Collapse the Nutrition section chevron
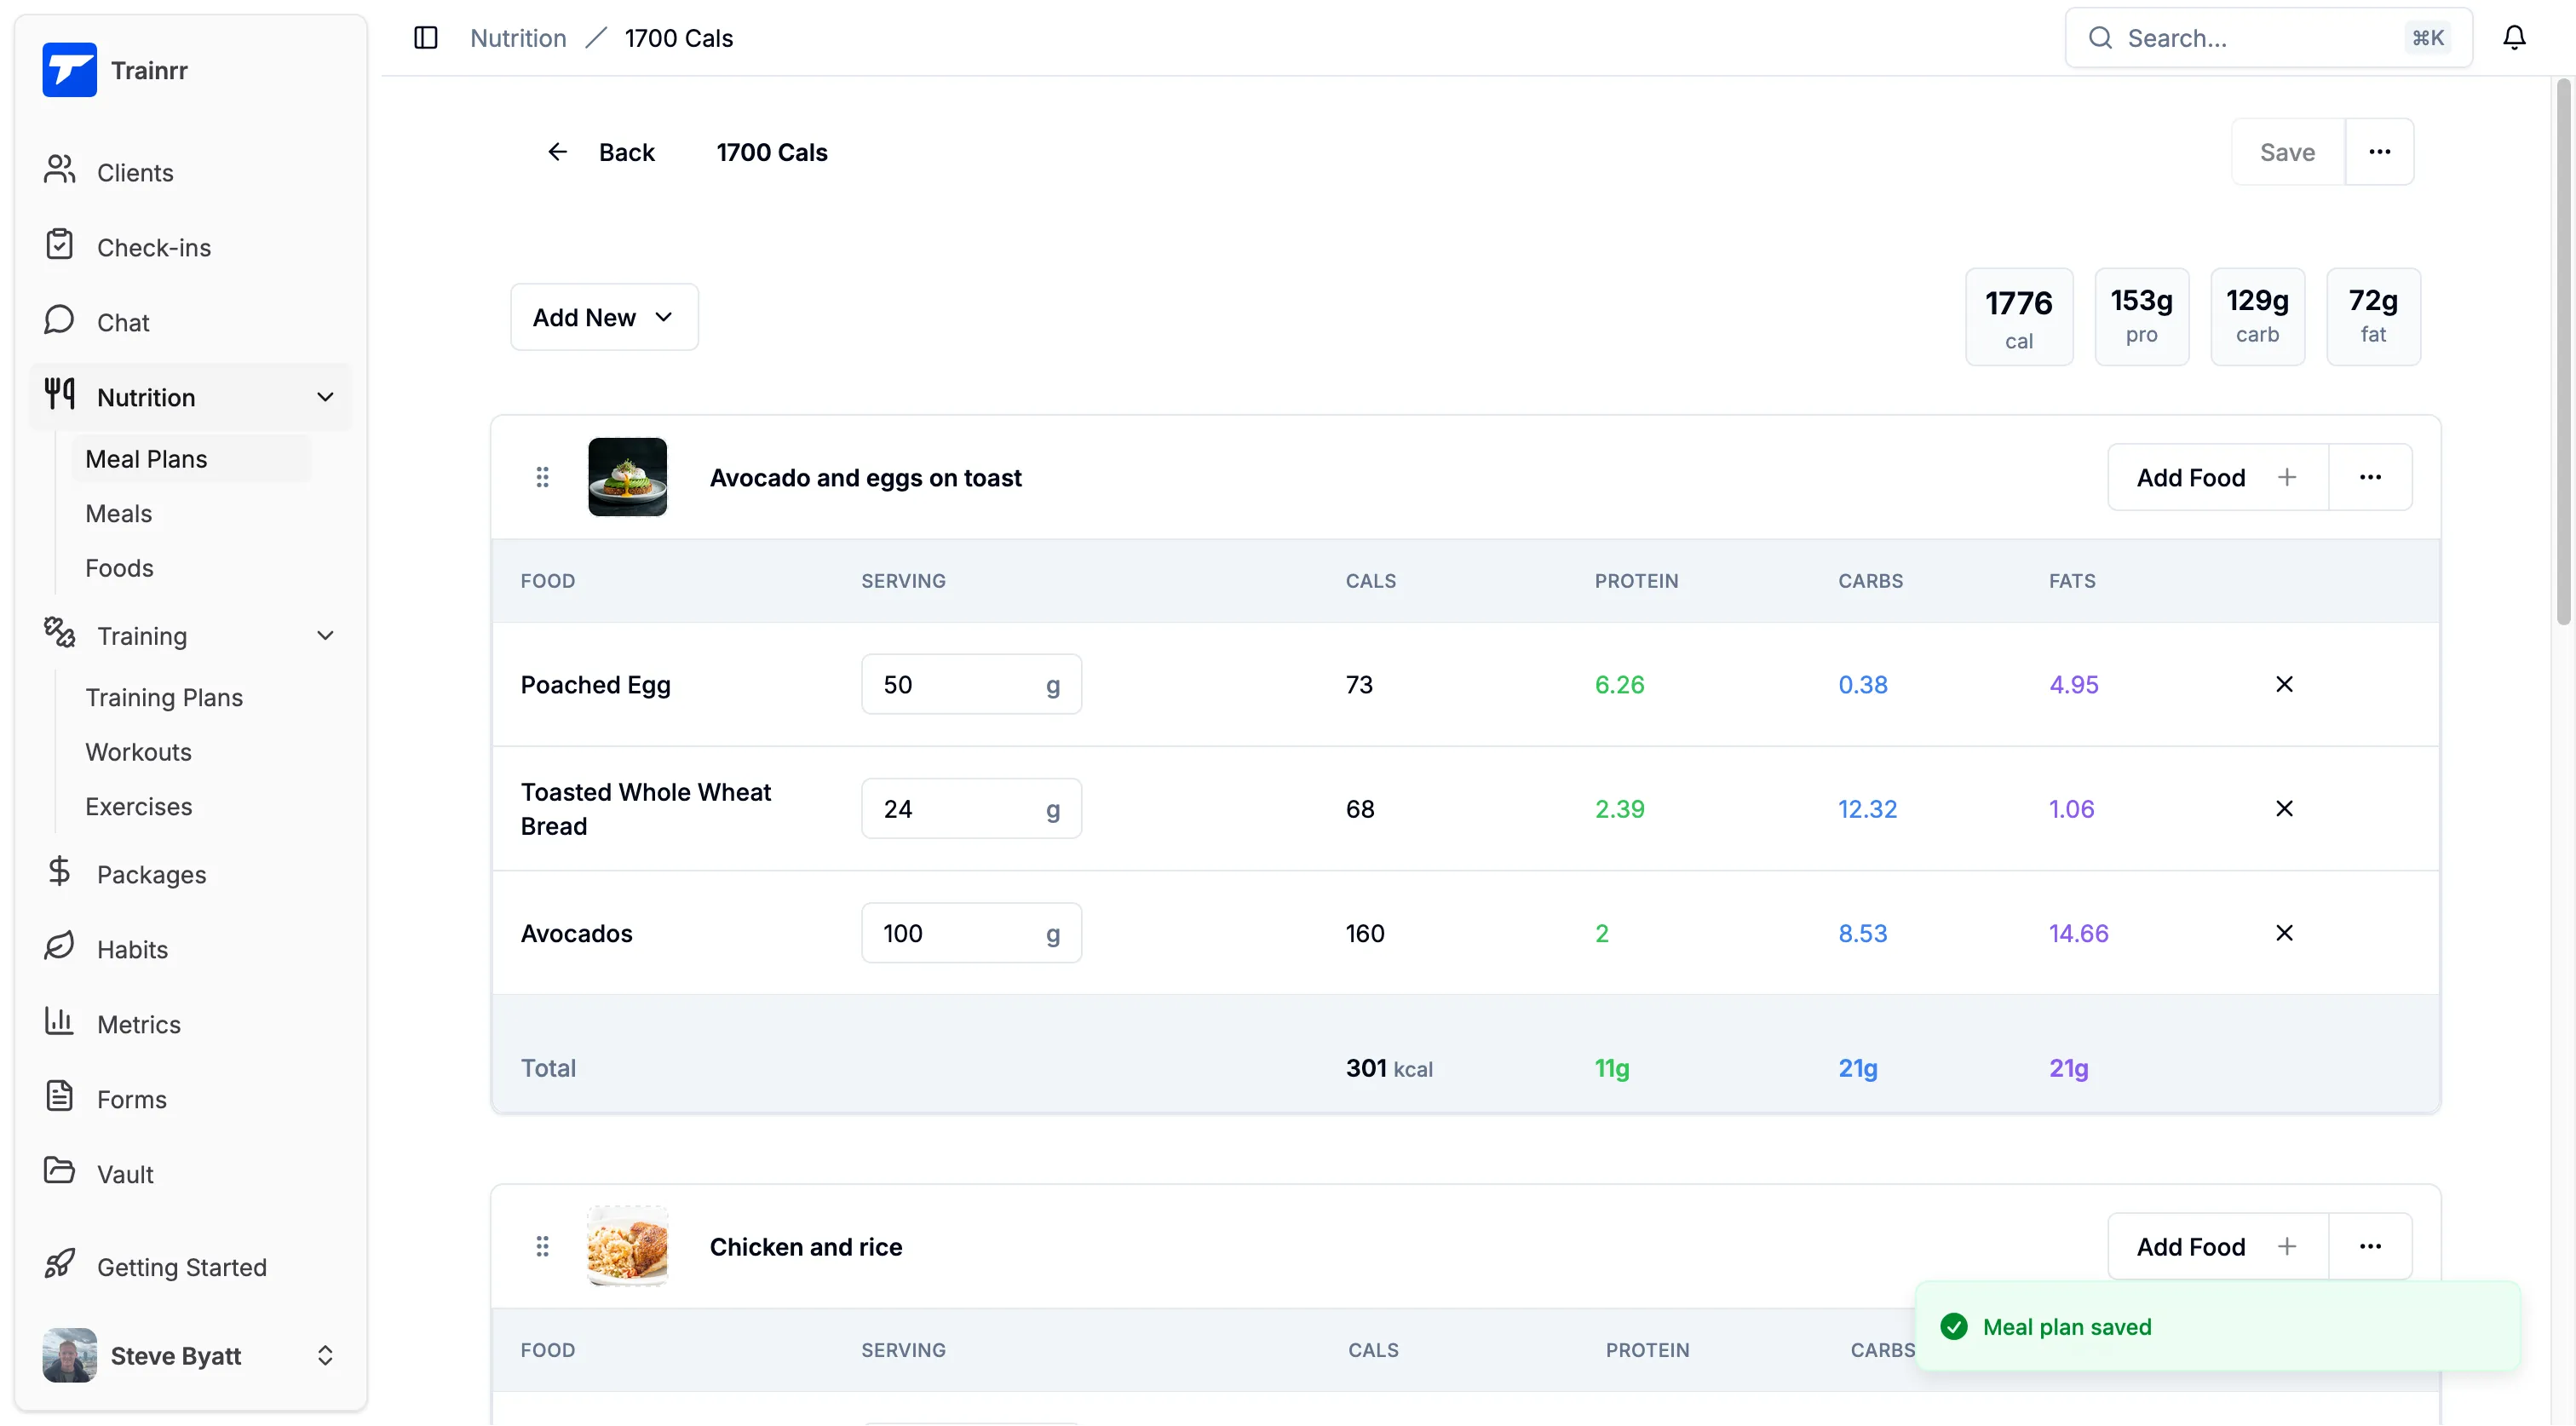 [325, 397]
